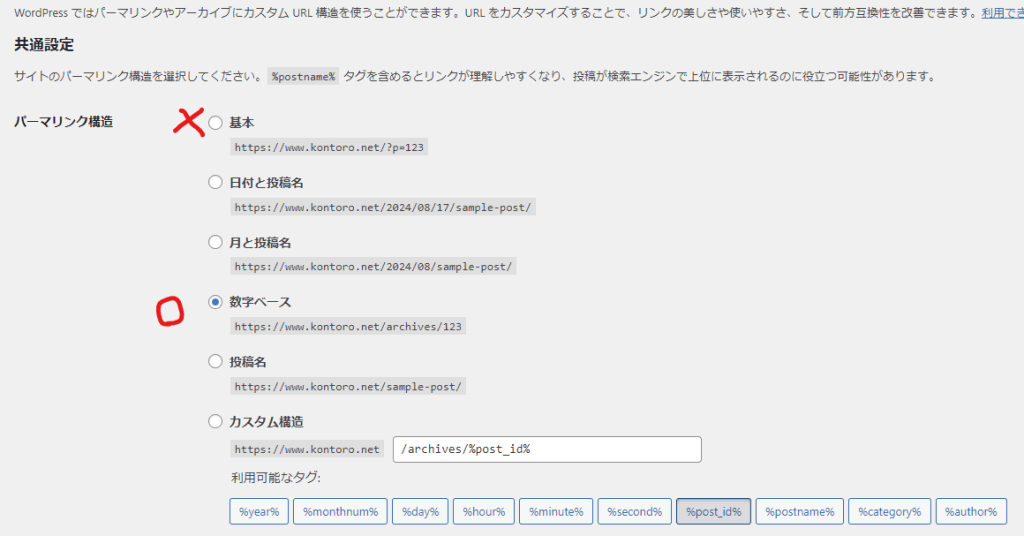This screenshot has height=536, width=1024.
Task: Insert the %year% tag
Action: pyautogui.click(x=259, y=511)
